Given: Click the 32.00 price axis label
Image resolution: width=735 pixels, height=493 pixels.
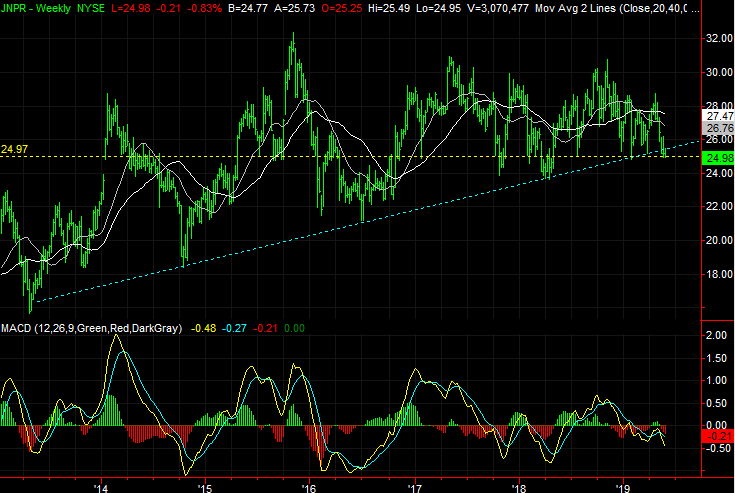Looking at the screenshot, I should (720, 38).
